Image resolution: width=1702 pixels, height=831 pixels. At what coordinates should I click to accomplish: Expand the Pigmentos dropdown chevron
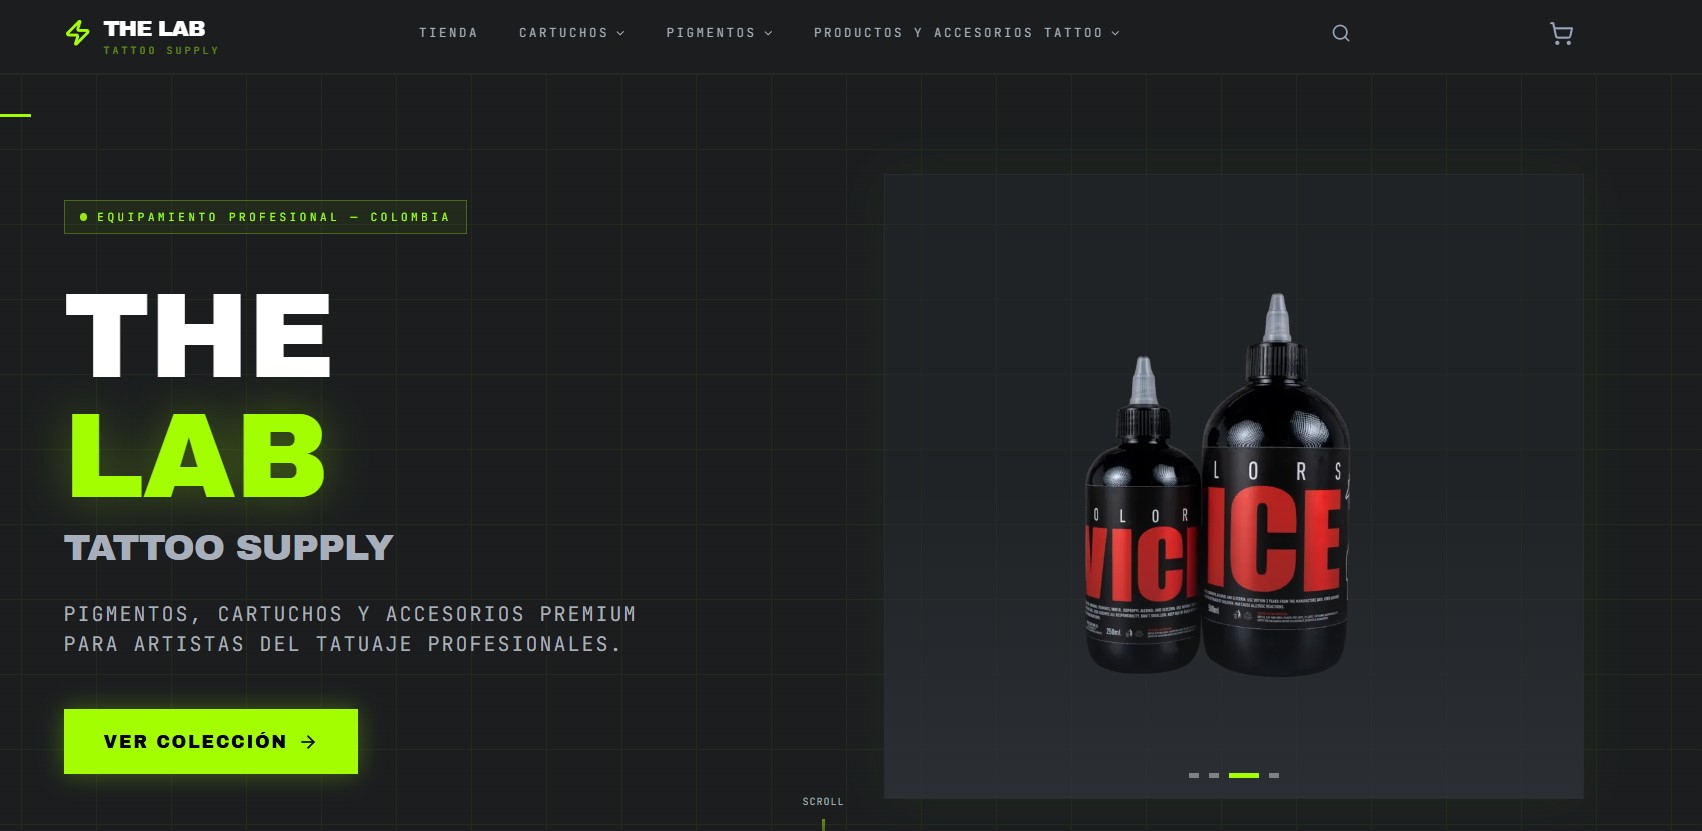pyautogui.click(x=768, y=33)
